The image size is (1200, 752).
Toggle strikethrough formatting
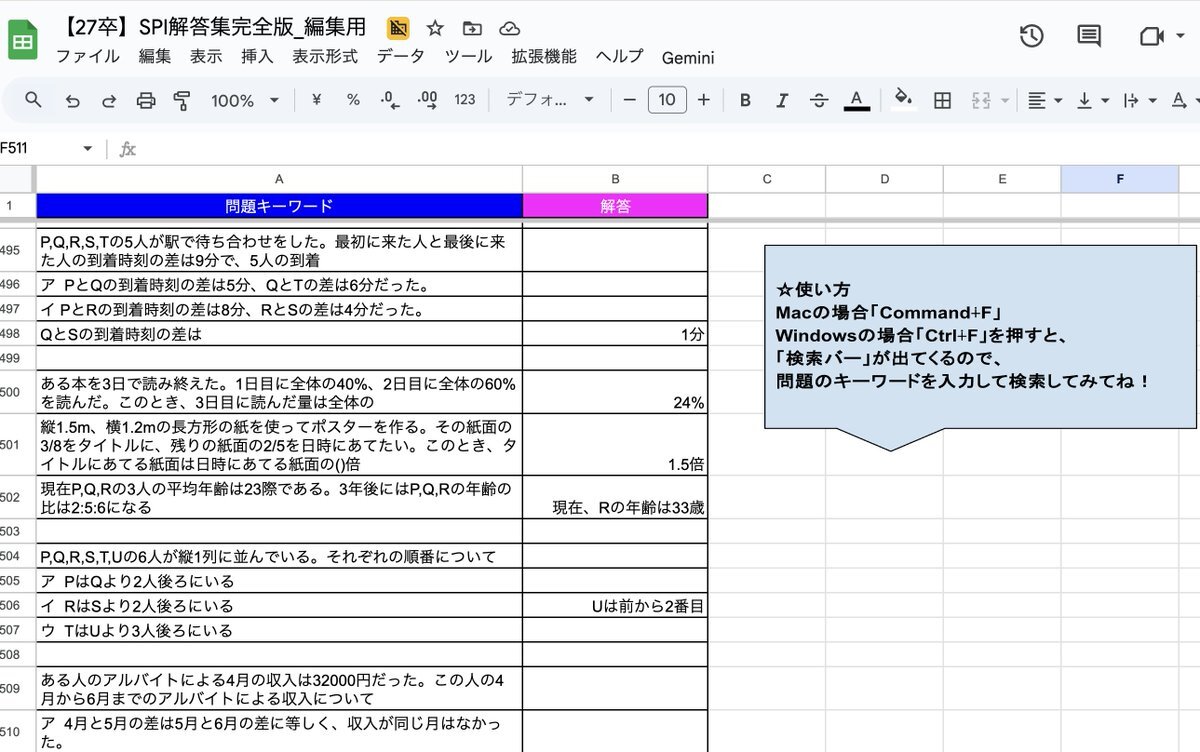[818, 100]
